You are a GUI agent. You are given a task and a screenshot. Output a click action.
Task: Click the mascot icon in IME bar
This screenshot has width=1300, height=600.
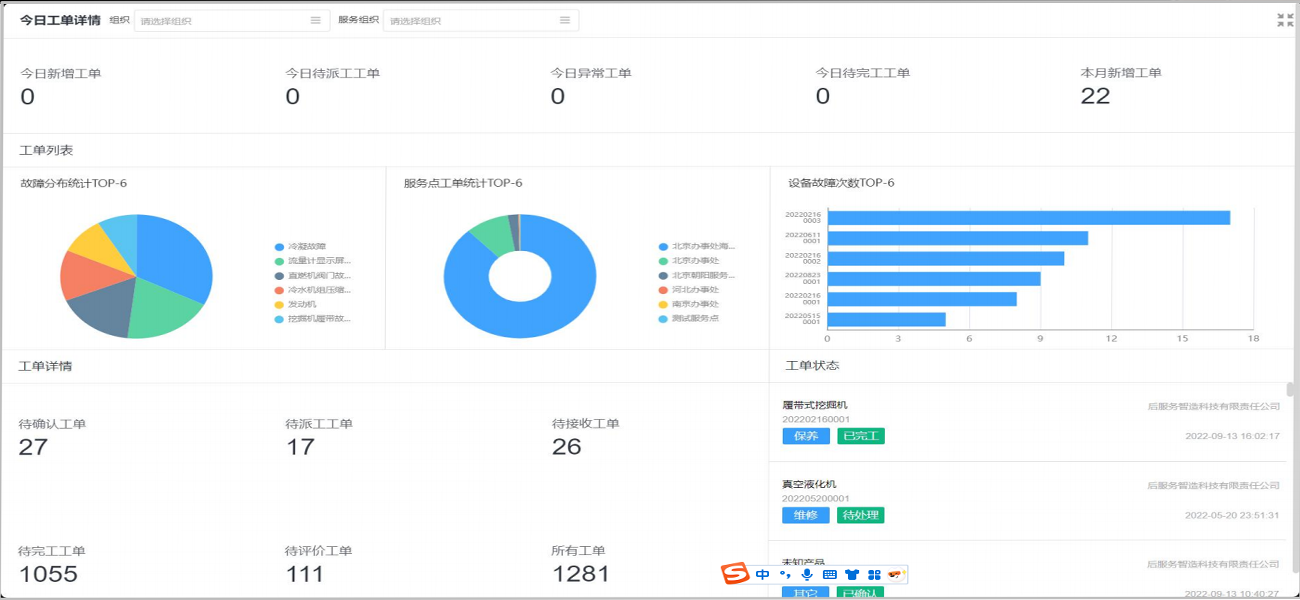point(896,574)
